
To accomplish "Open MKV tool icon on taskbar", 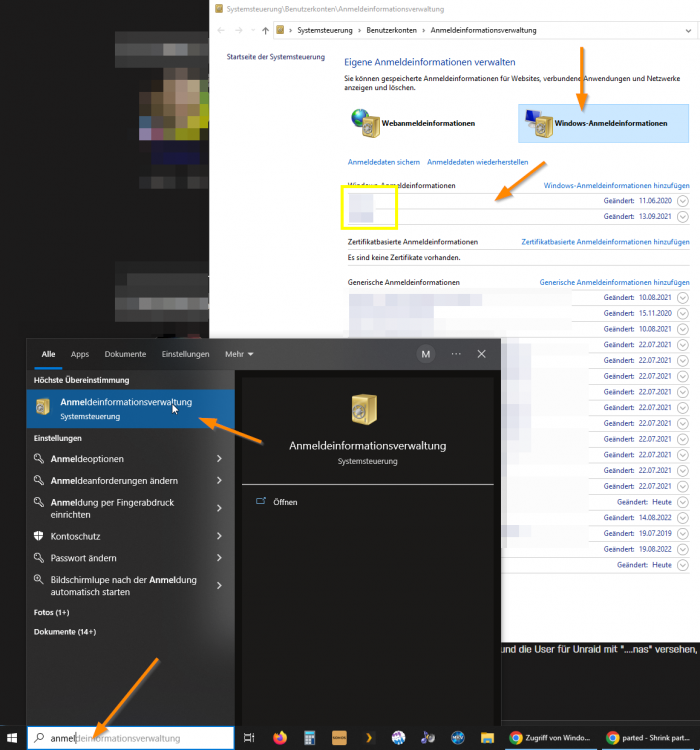I will (x=458, y=738).
